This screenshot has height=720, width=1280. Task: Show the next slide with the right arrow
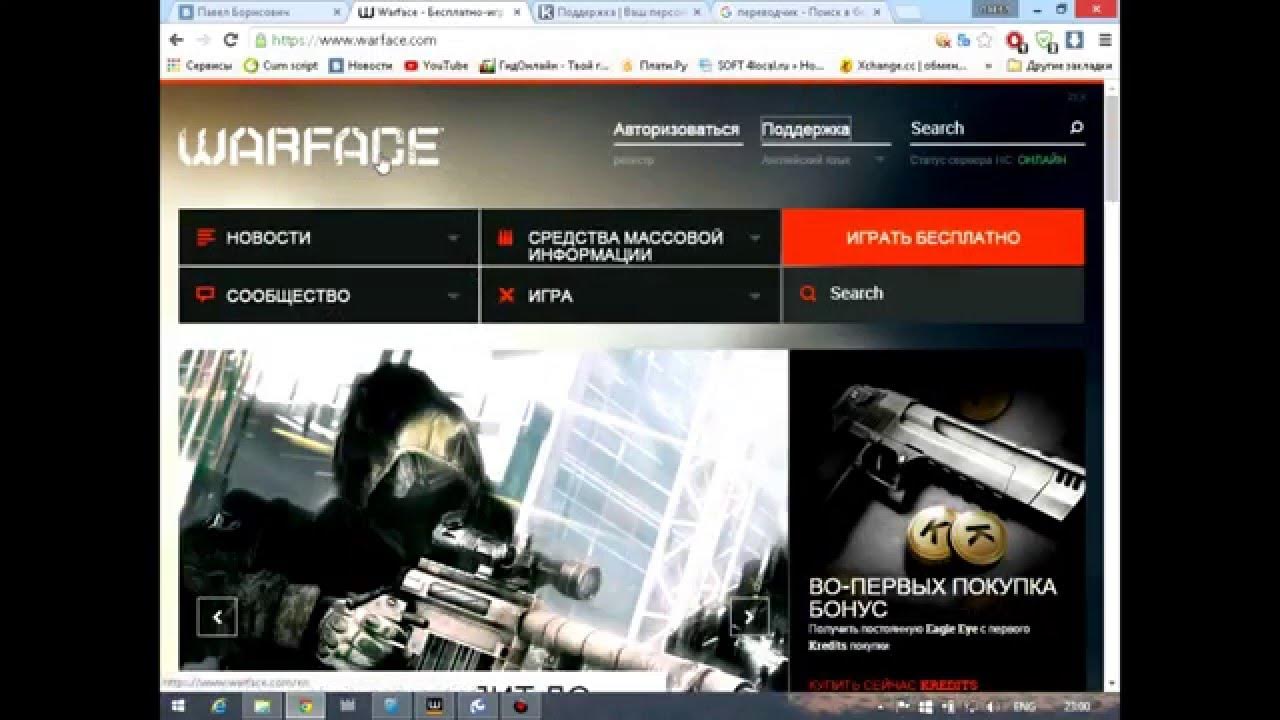click(x=749, y=616)
